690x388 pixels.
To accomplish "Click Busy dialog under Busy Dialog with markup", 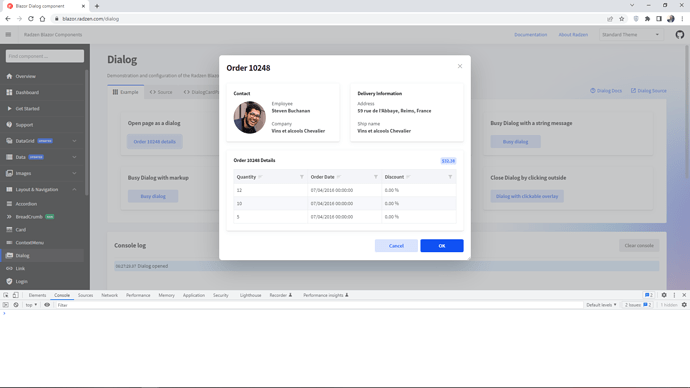I will (x=153, y=196).
